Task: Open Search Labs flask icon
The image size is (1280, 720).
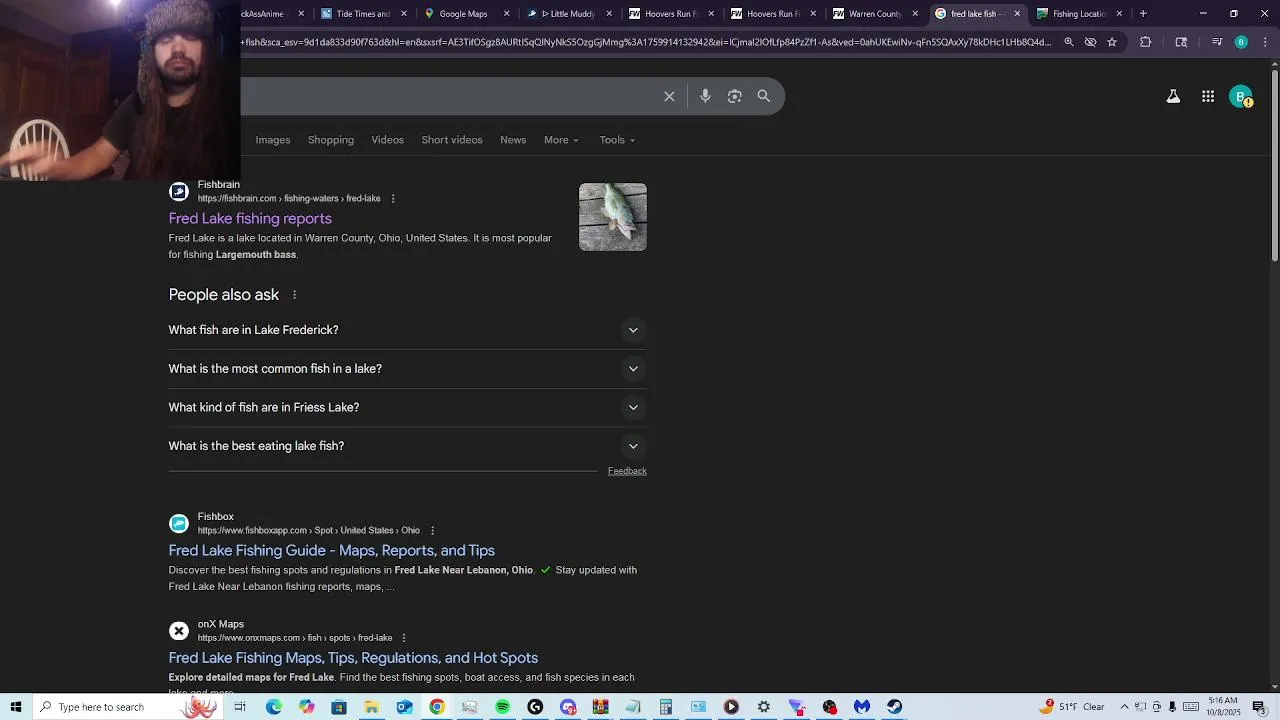Action: [x=1173, y=97]
